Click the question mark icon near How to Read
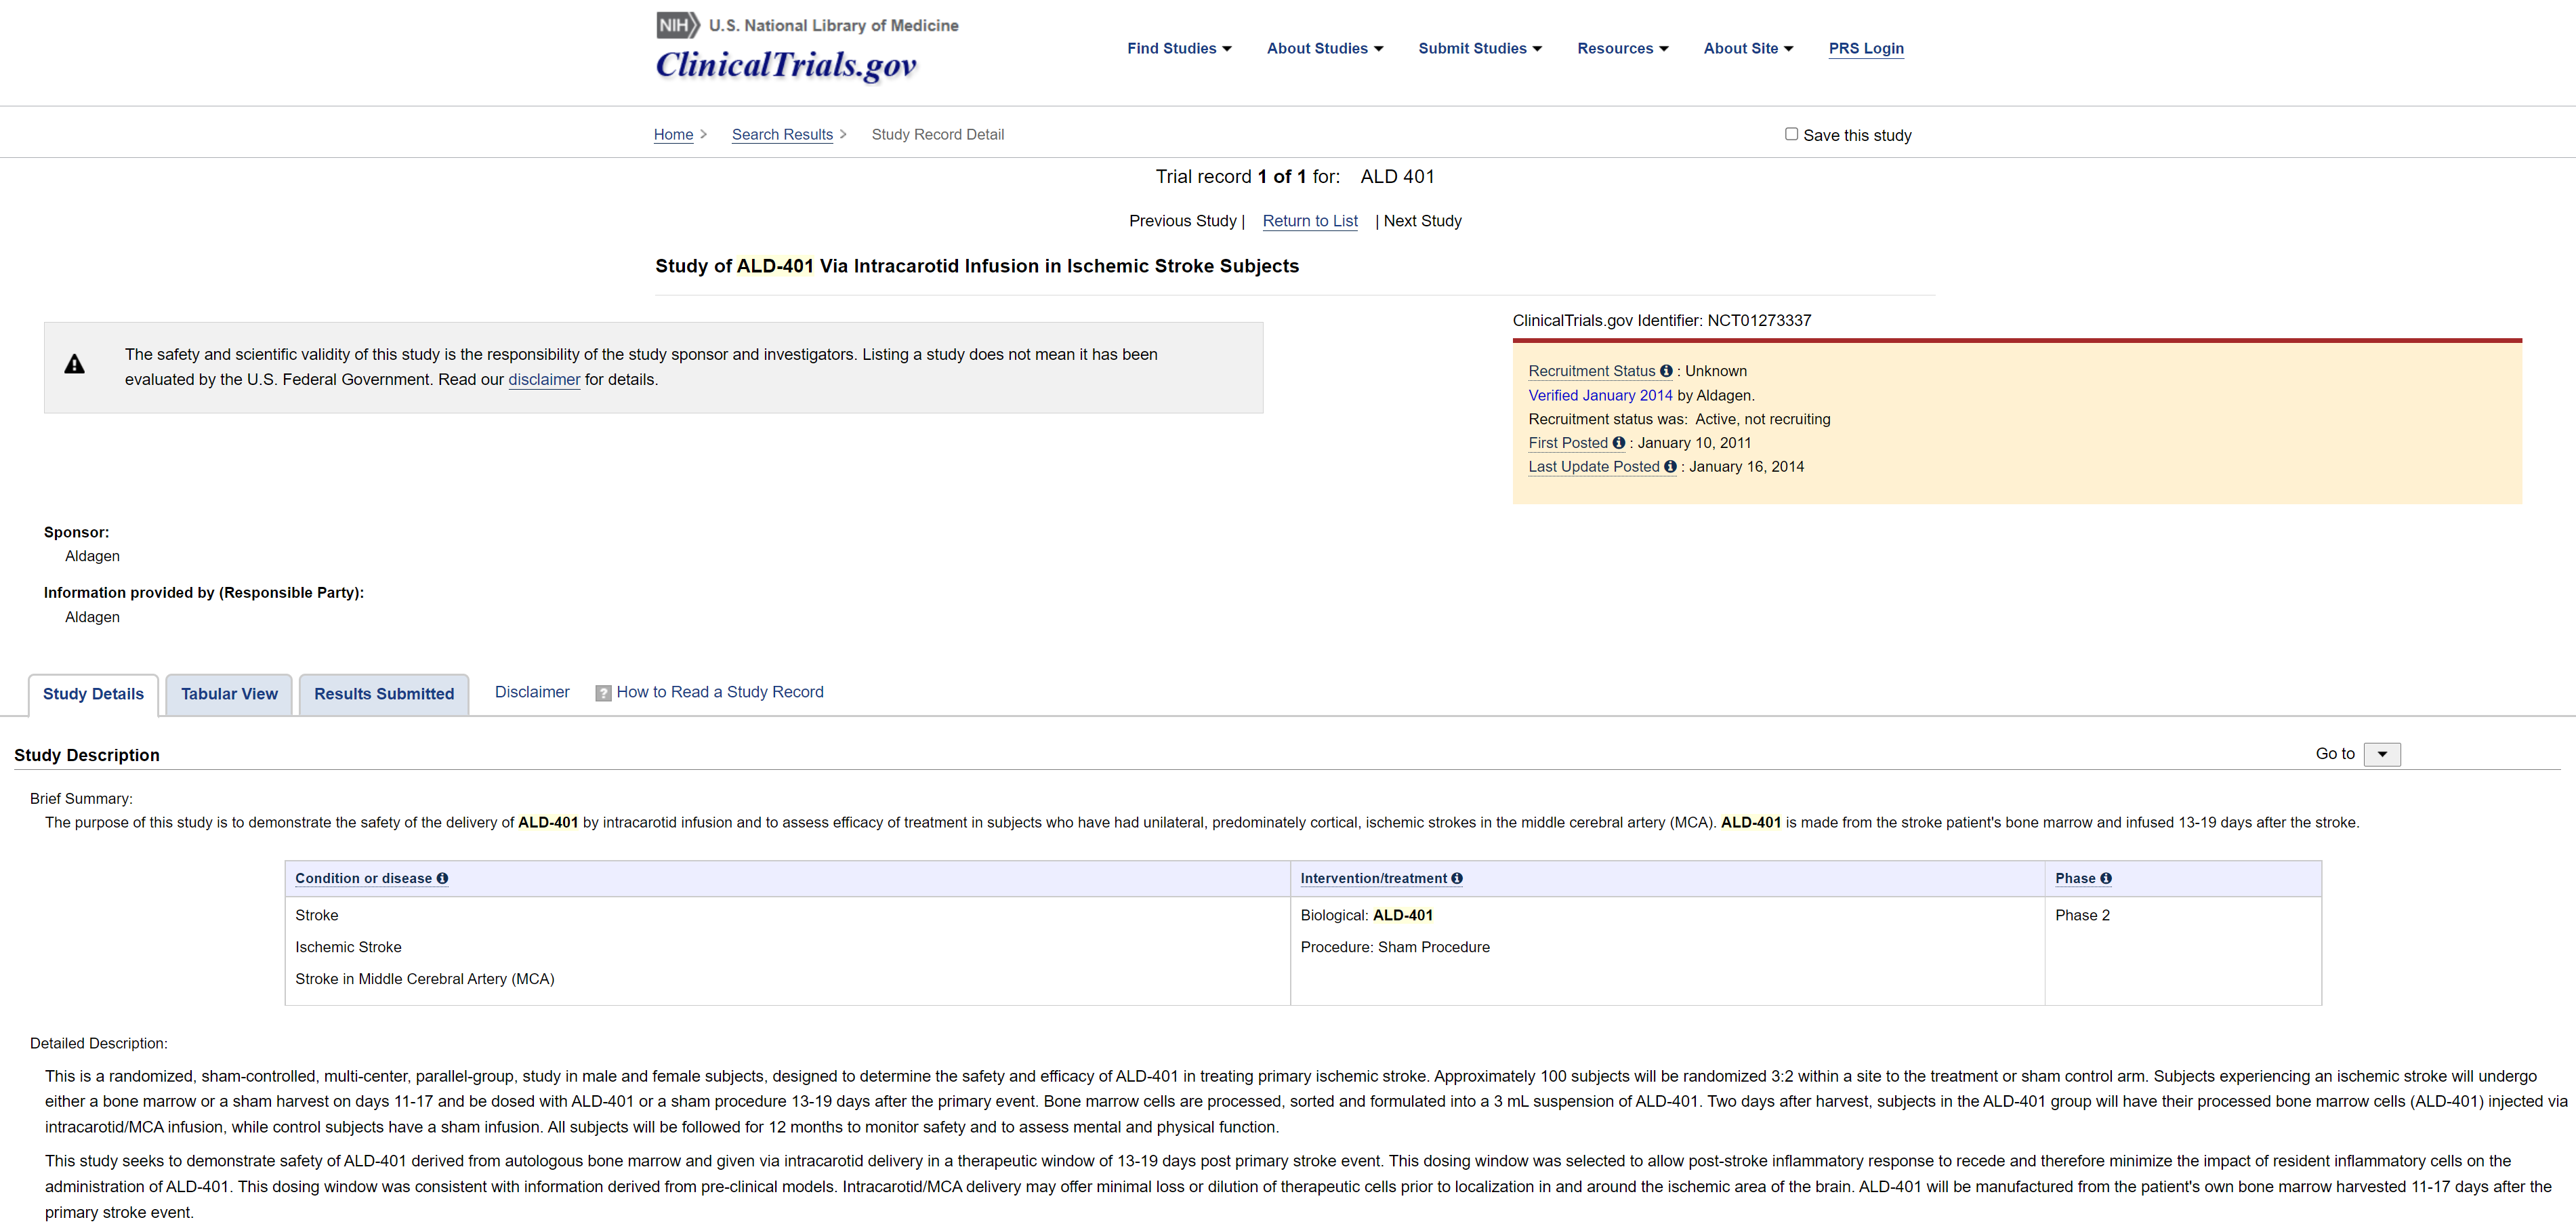2576x1224 pixels. pos(604,693)
